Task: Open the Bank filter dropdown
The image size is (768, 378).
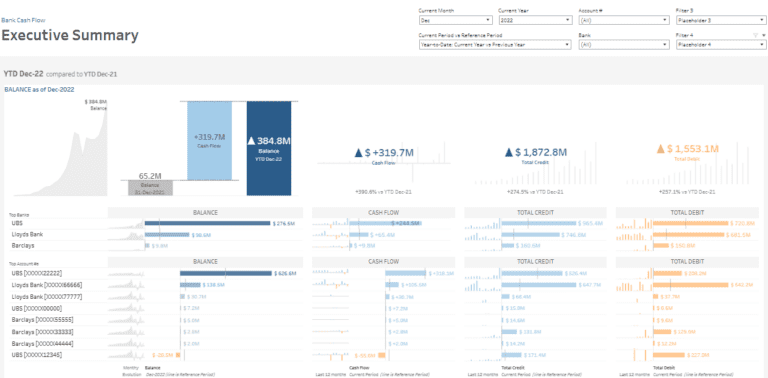Action: tap(624, 45)
